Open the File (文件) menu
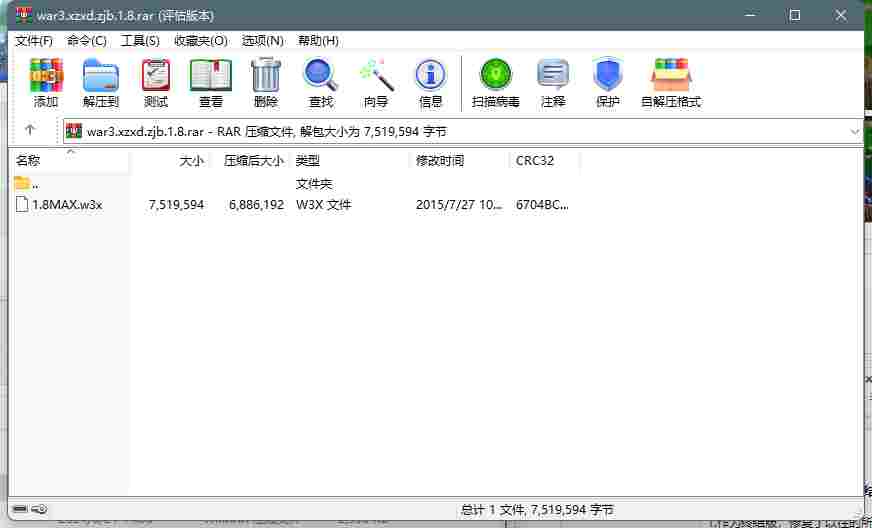This screenshot has height=528, width=872. pos(34,41)
